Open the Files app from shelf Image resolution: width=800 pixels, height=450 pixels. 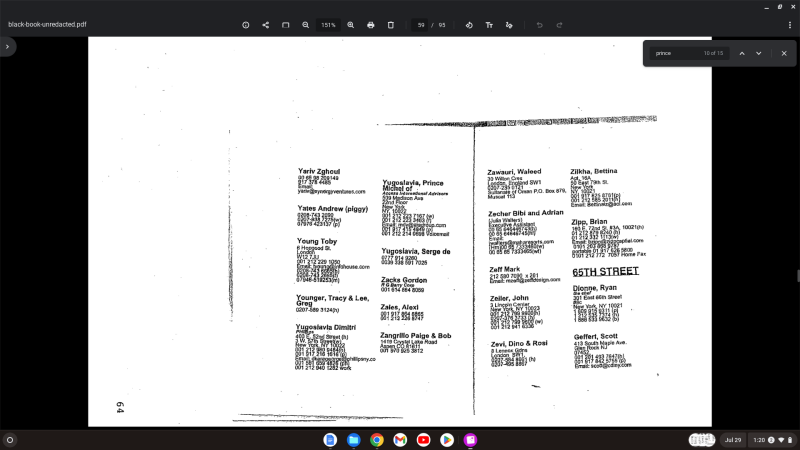tap(354, 440)
